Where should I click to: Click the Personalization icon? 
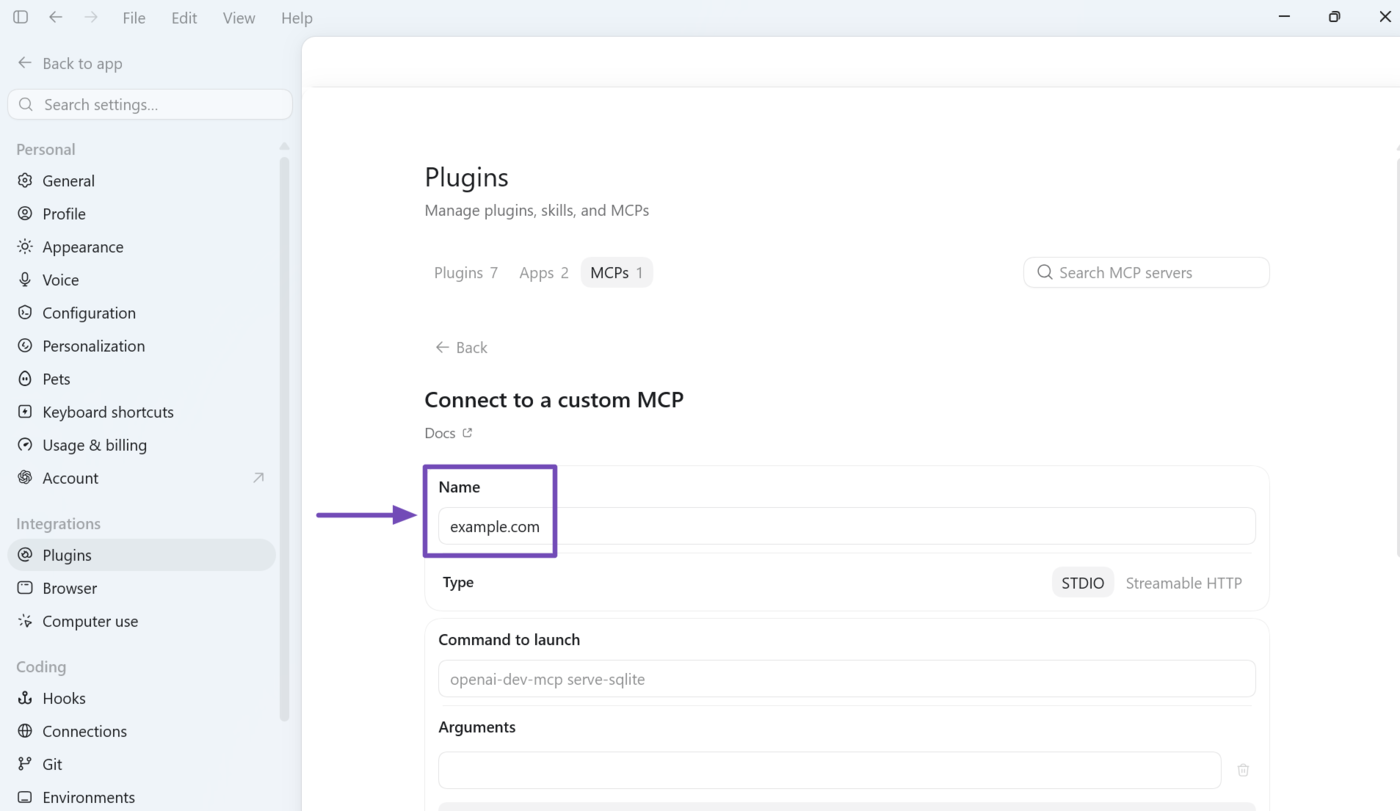[25, 346]
